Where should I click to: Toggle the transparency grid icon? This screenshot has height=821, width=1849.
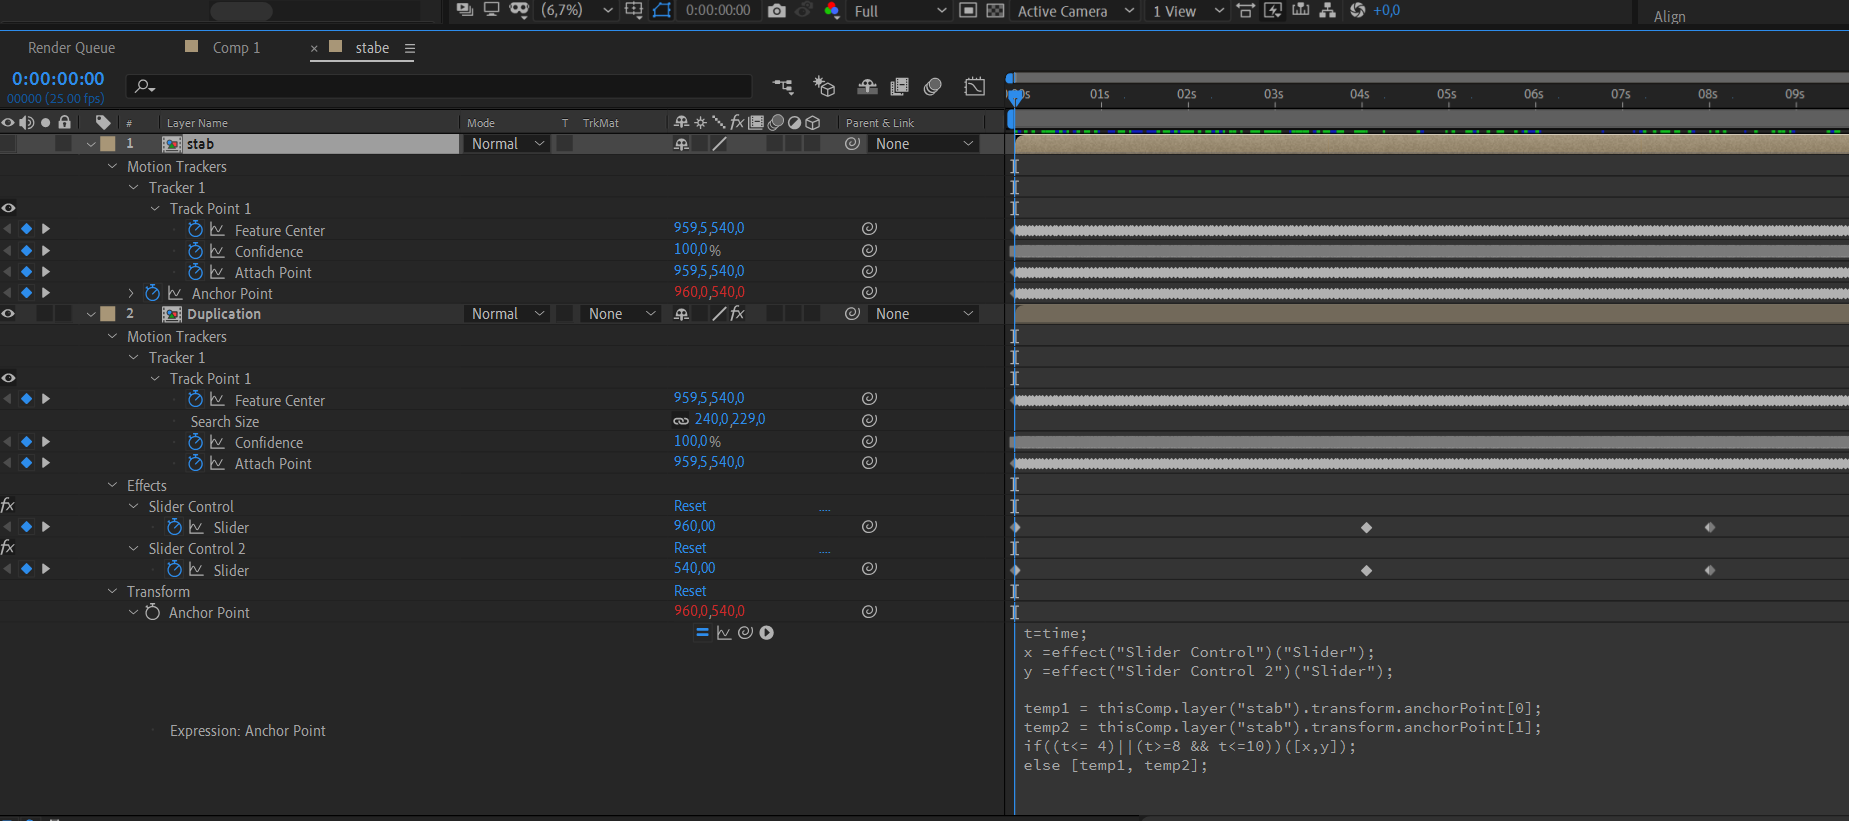[995, 10]
